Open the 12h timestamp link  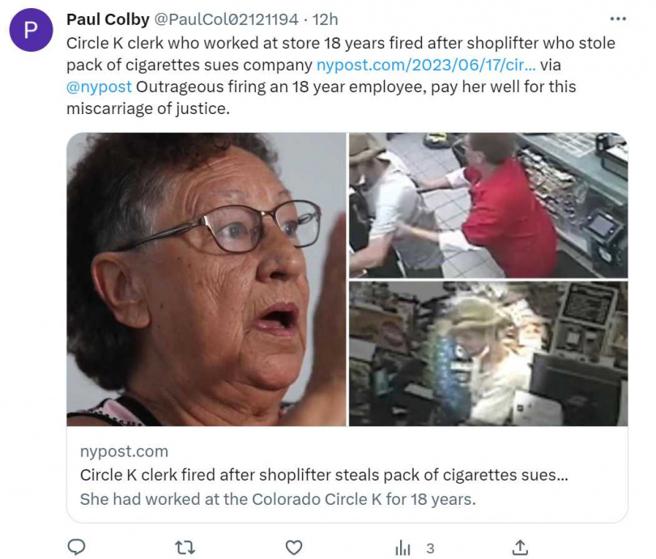pos(325,19)
